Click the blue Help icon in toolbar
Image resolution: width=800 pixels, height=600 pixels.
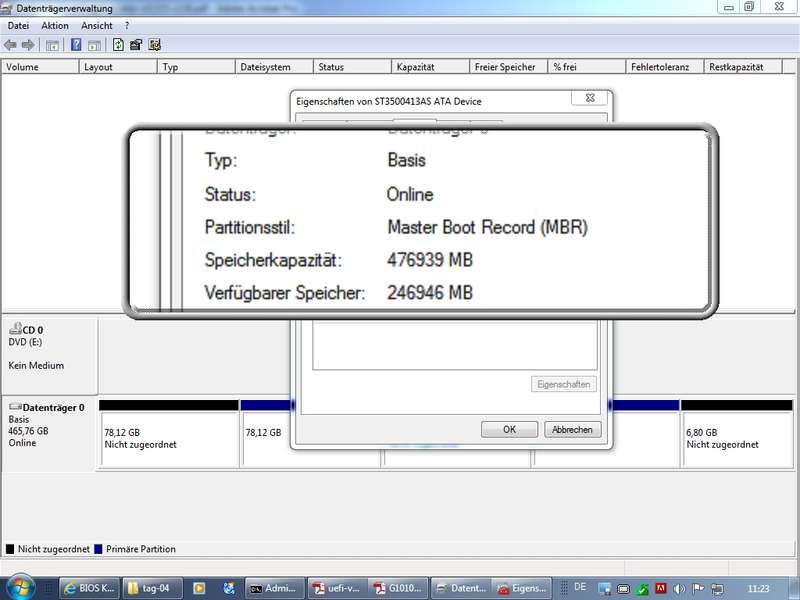click(x=75, y=45)
